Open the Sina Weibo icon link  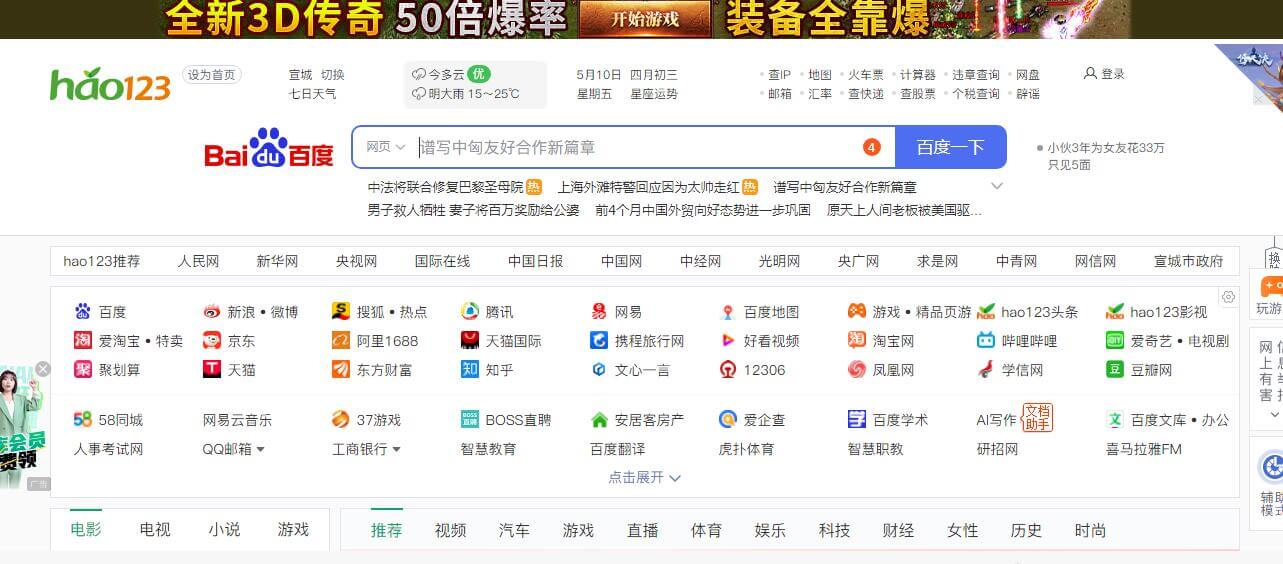(x=211, y=312)
